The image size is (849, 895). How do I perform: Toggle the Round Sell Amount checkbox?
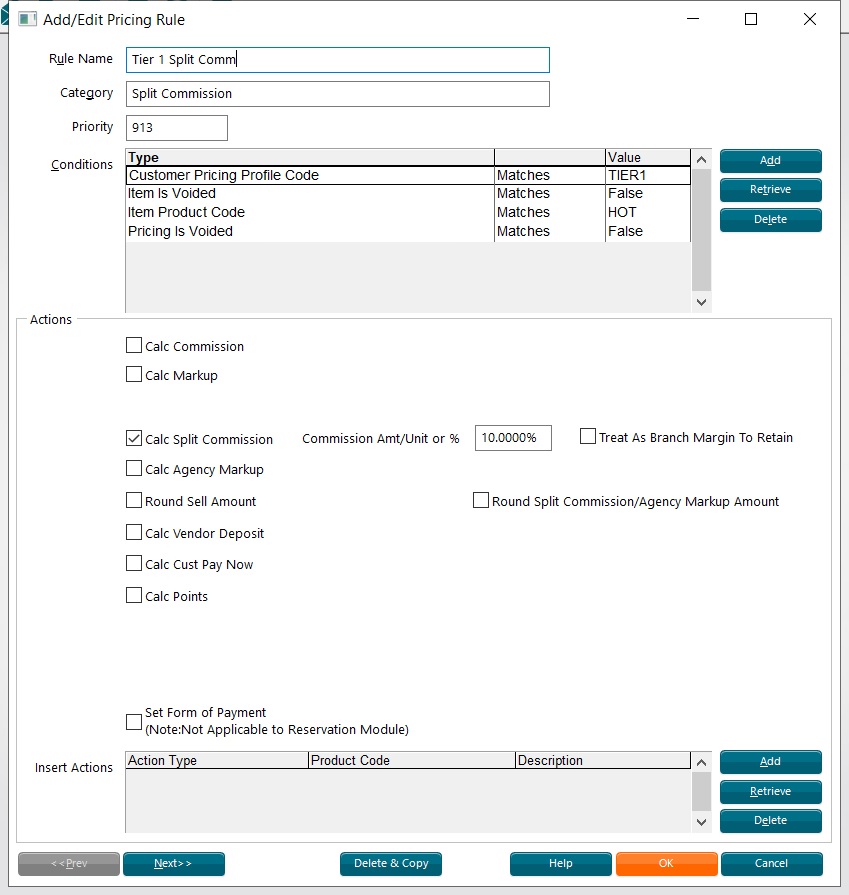(x=134, y=501)
